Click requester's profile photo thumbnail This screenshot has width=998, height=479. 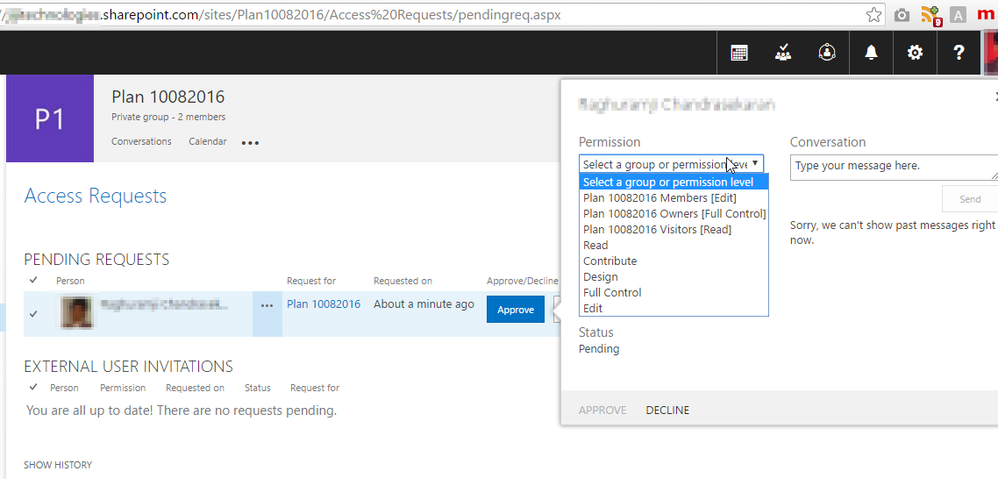click(x=76, y=312)
